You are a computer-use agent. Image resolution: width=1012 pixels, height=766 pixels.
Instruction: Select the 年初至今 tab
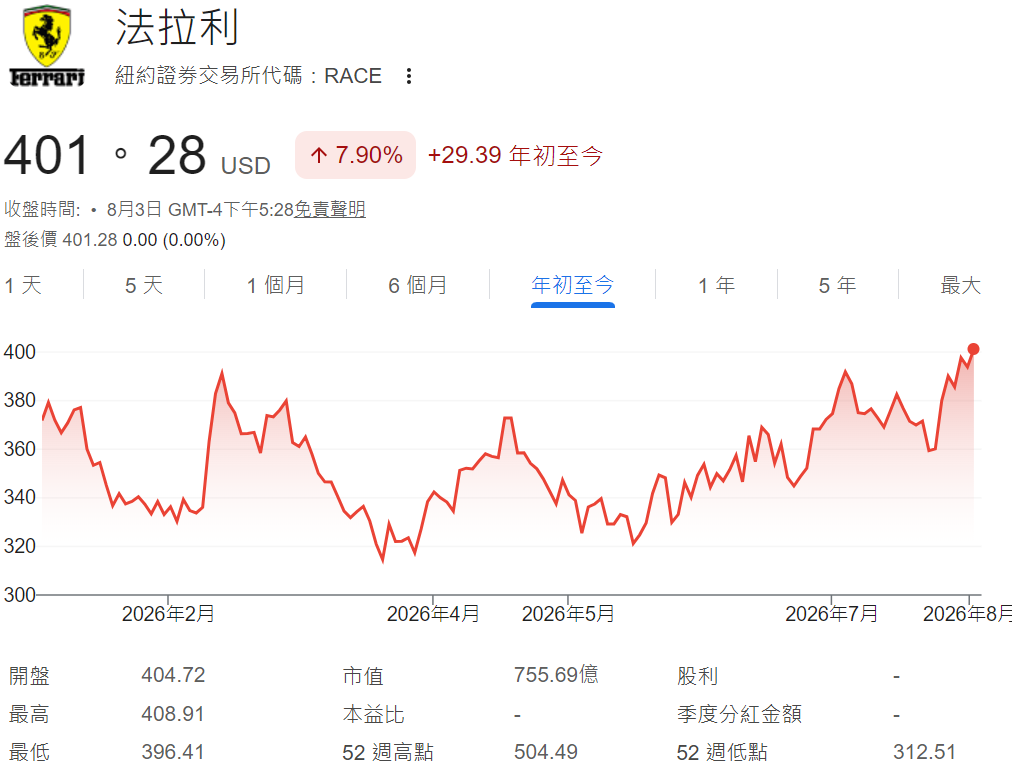click(572, 285)
